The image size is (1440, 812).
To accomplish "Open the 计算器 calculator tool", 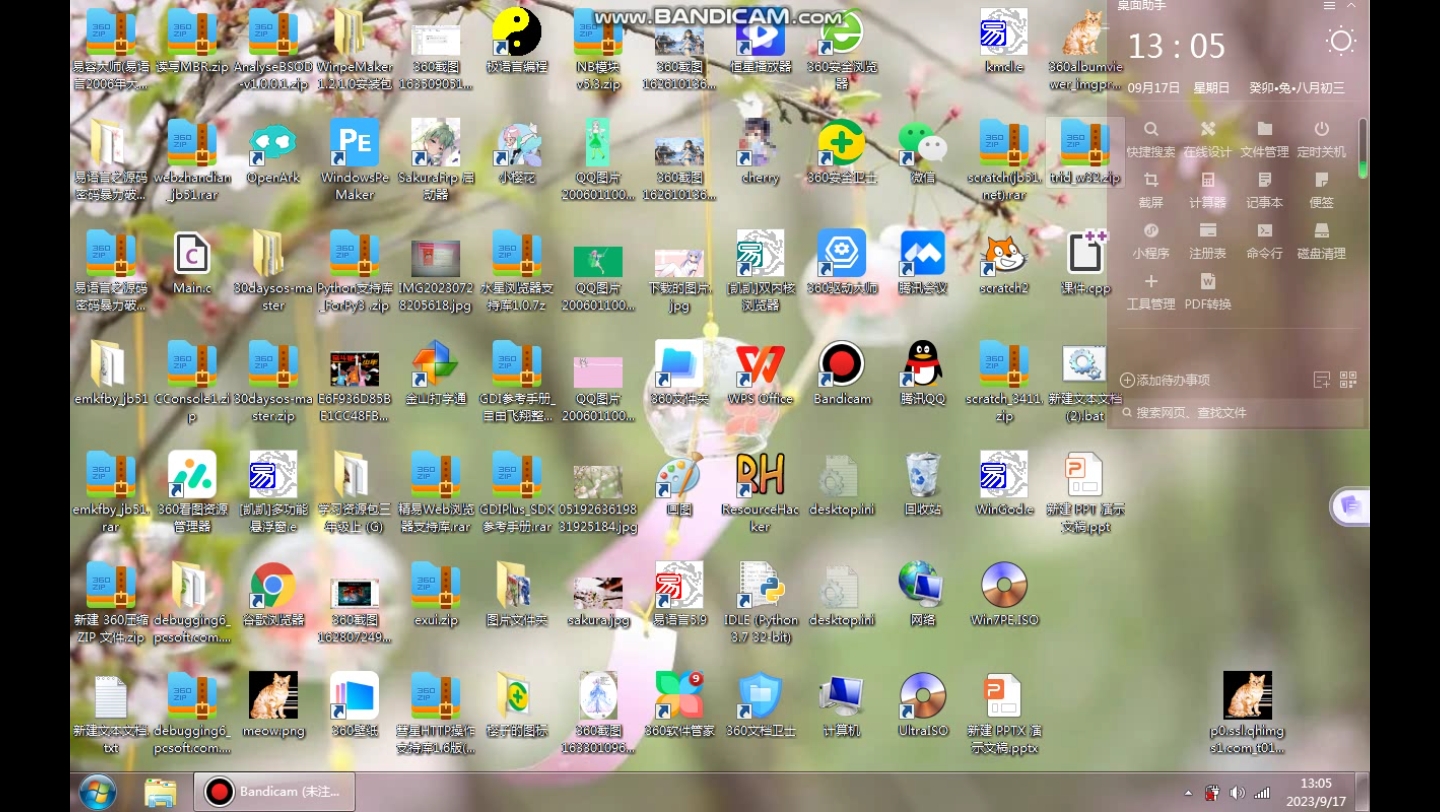I will (1208, 190).
